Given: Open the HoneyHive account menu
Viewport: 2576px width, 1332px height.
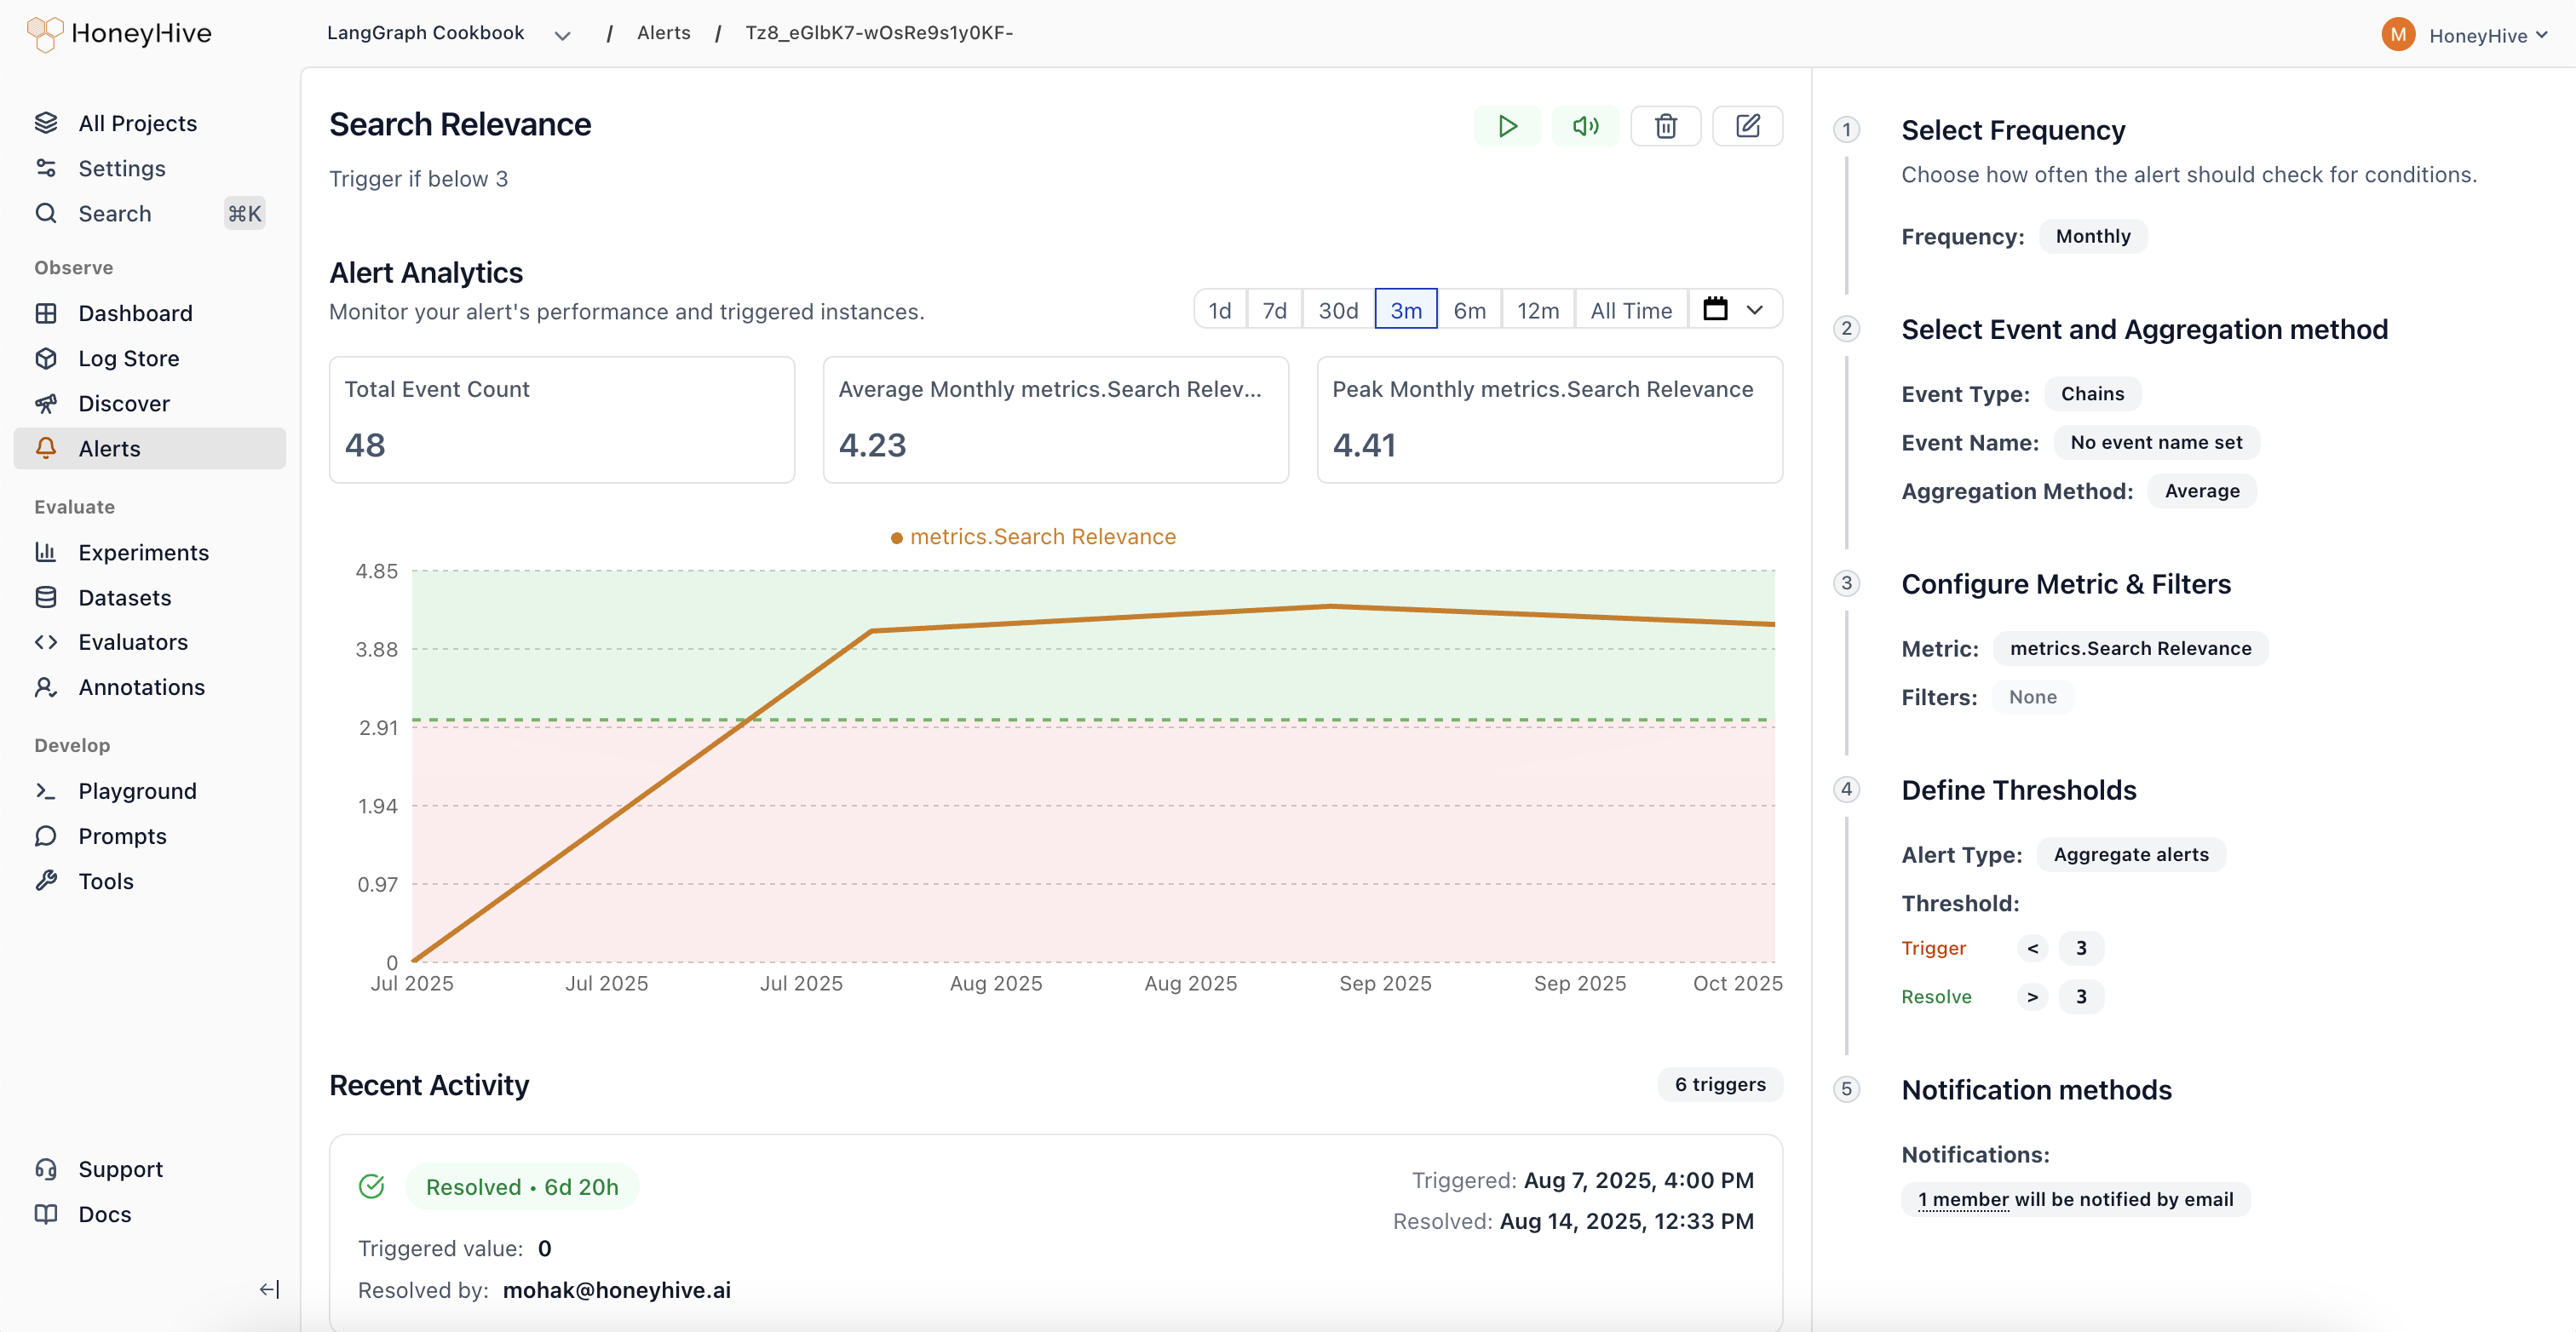Looking at the screenshot, I should tap(2478, 35).
